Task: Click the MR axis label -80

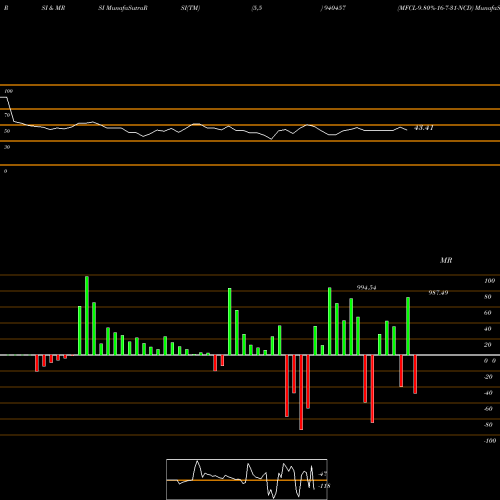Action: [x=488, y=425]
